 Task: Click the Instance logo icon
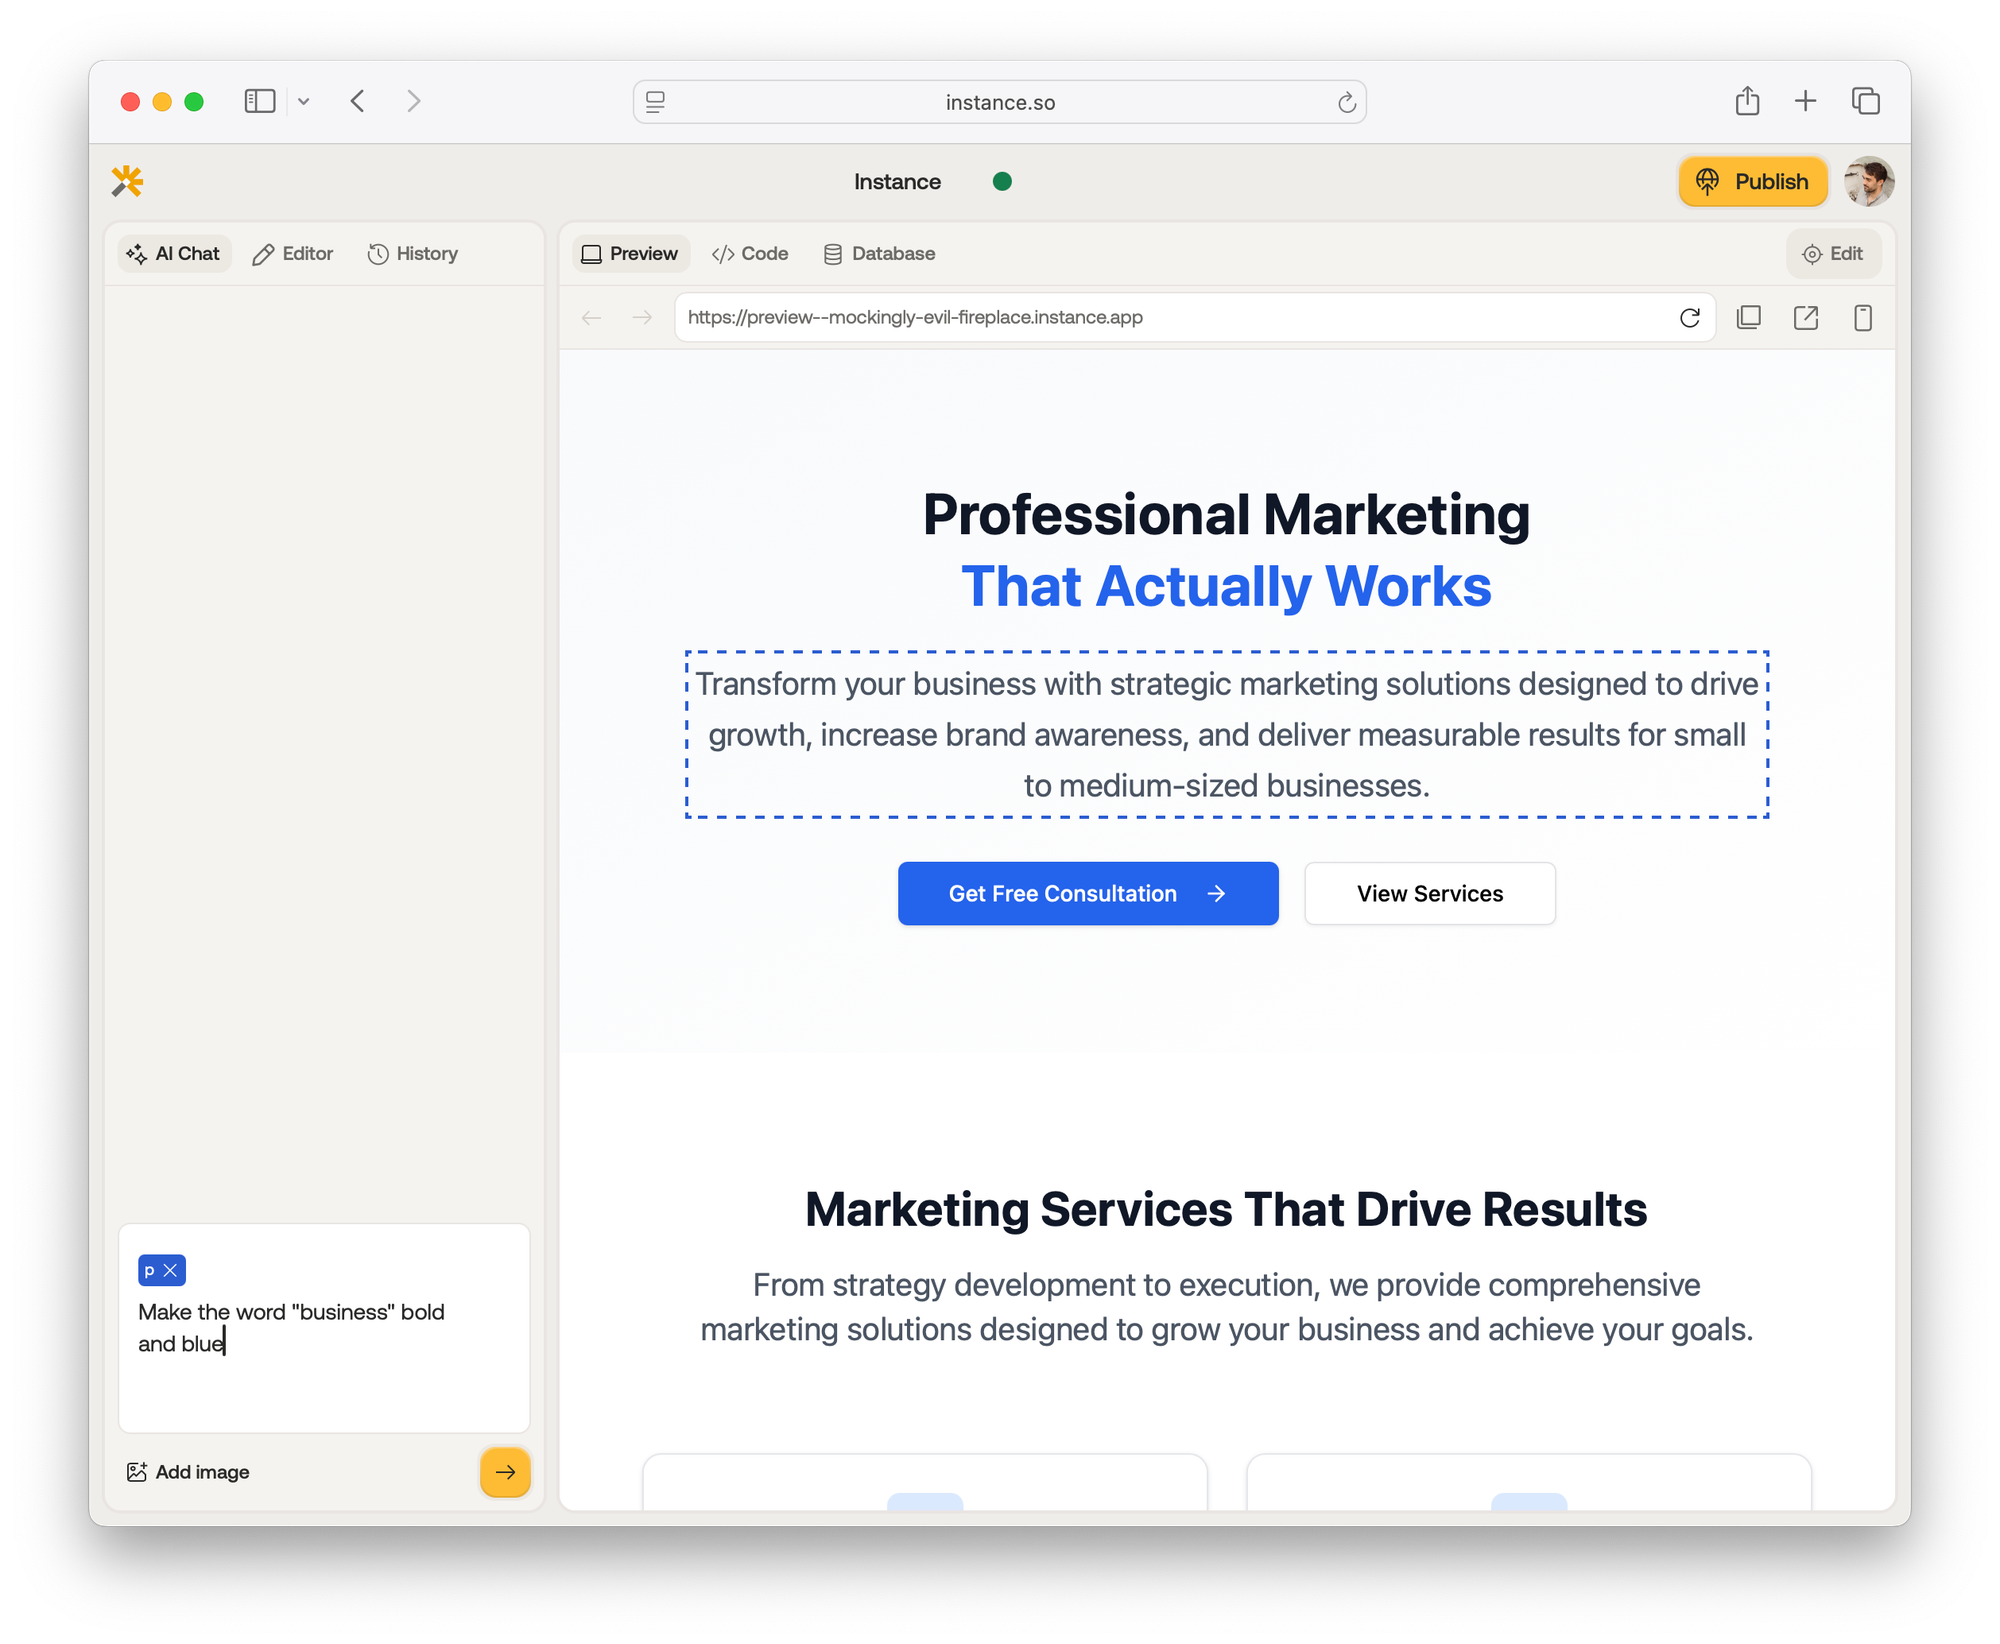(x=127, y=181)
